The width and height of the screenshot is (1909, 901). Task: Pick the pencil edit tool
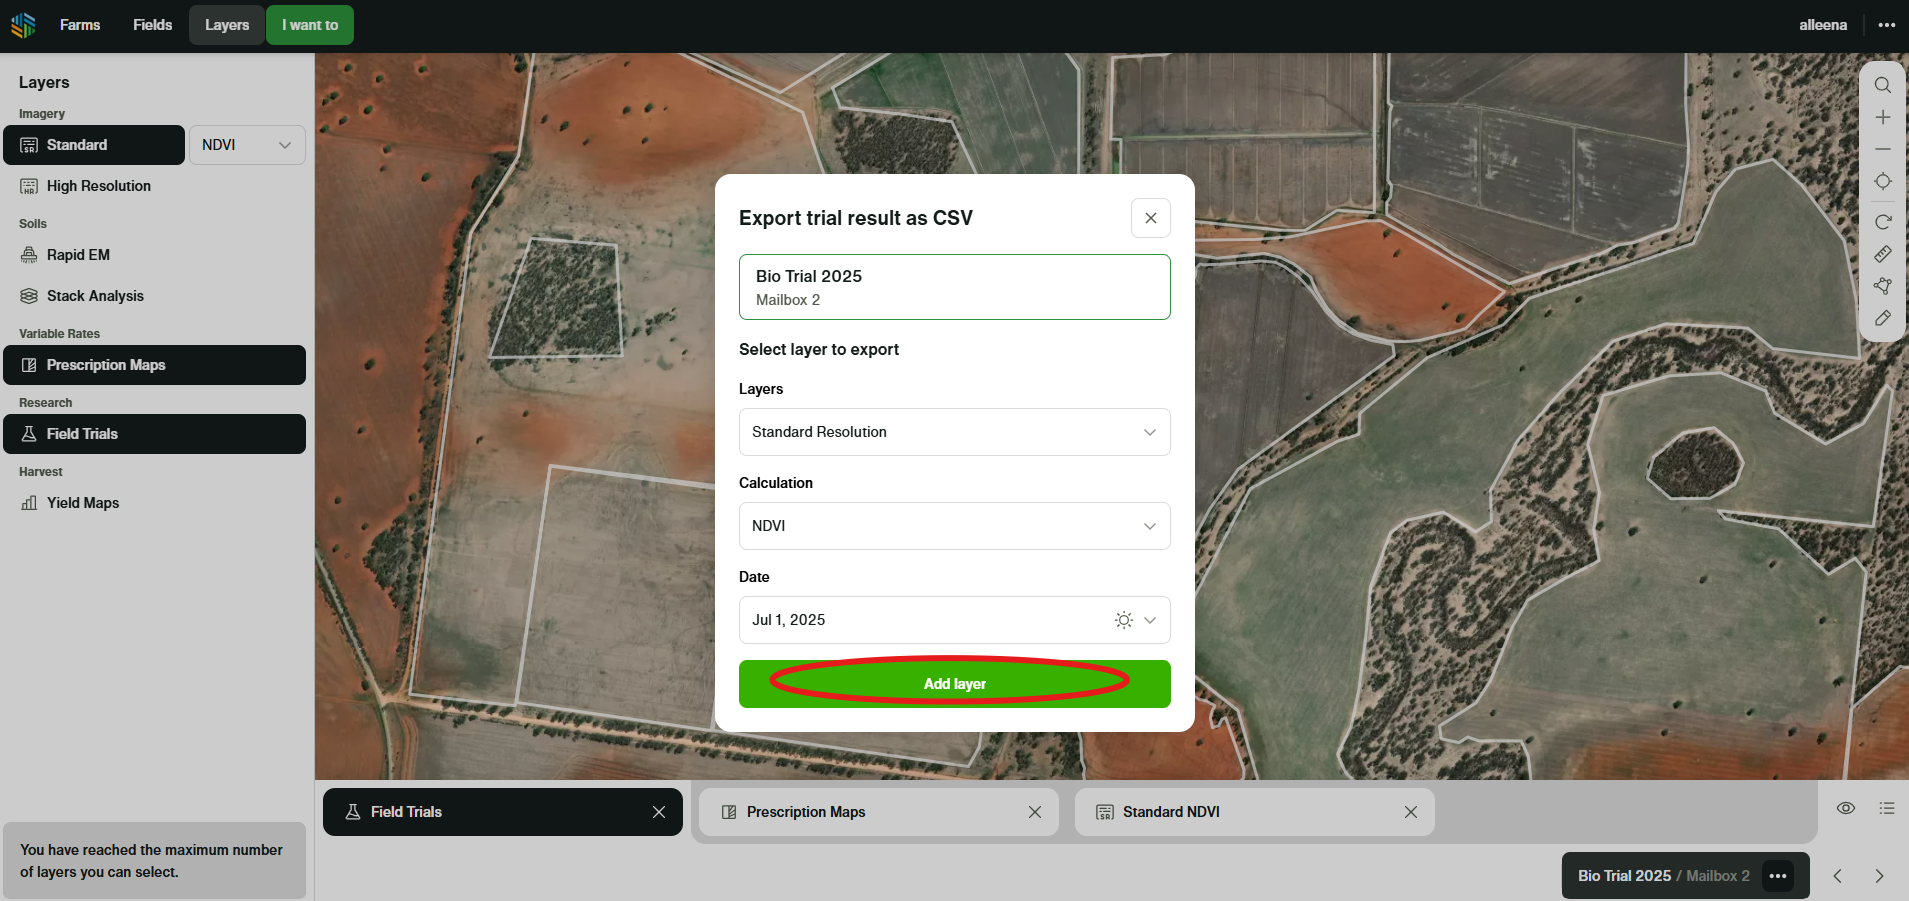coord(1882,318)
